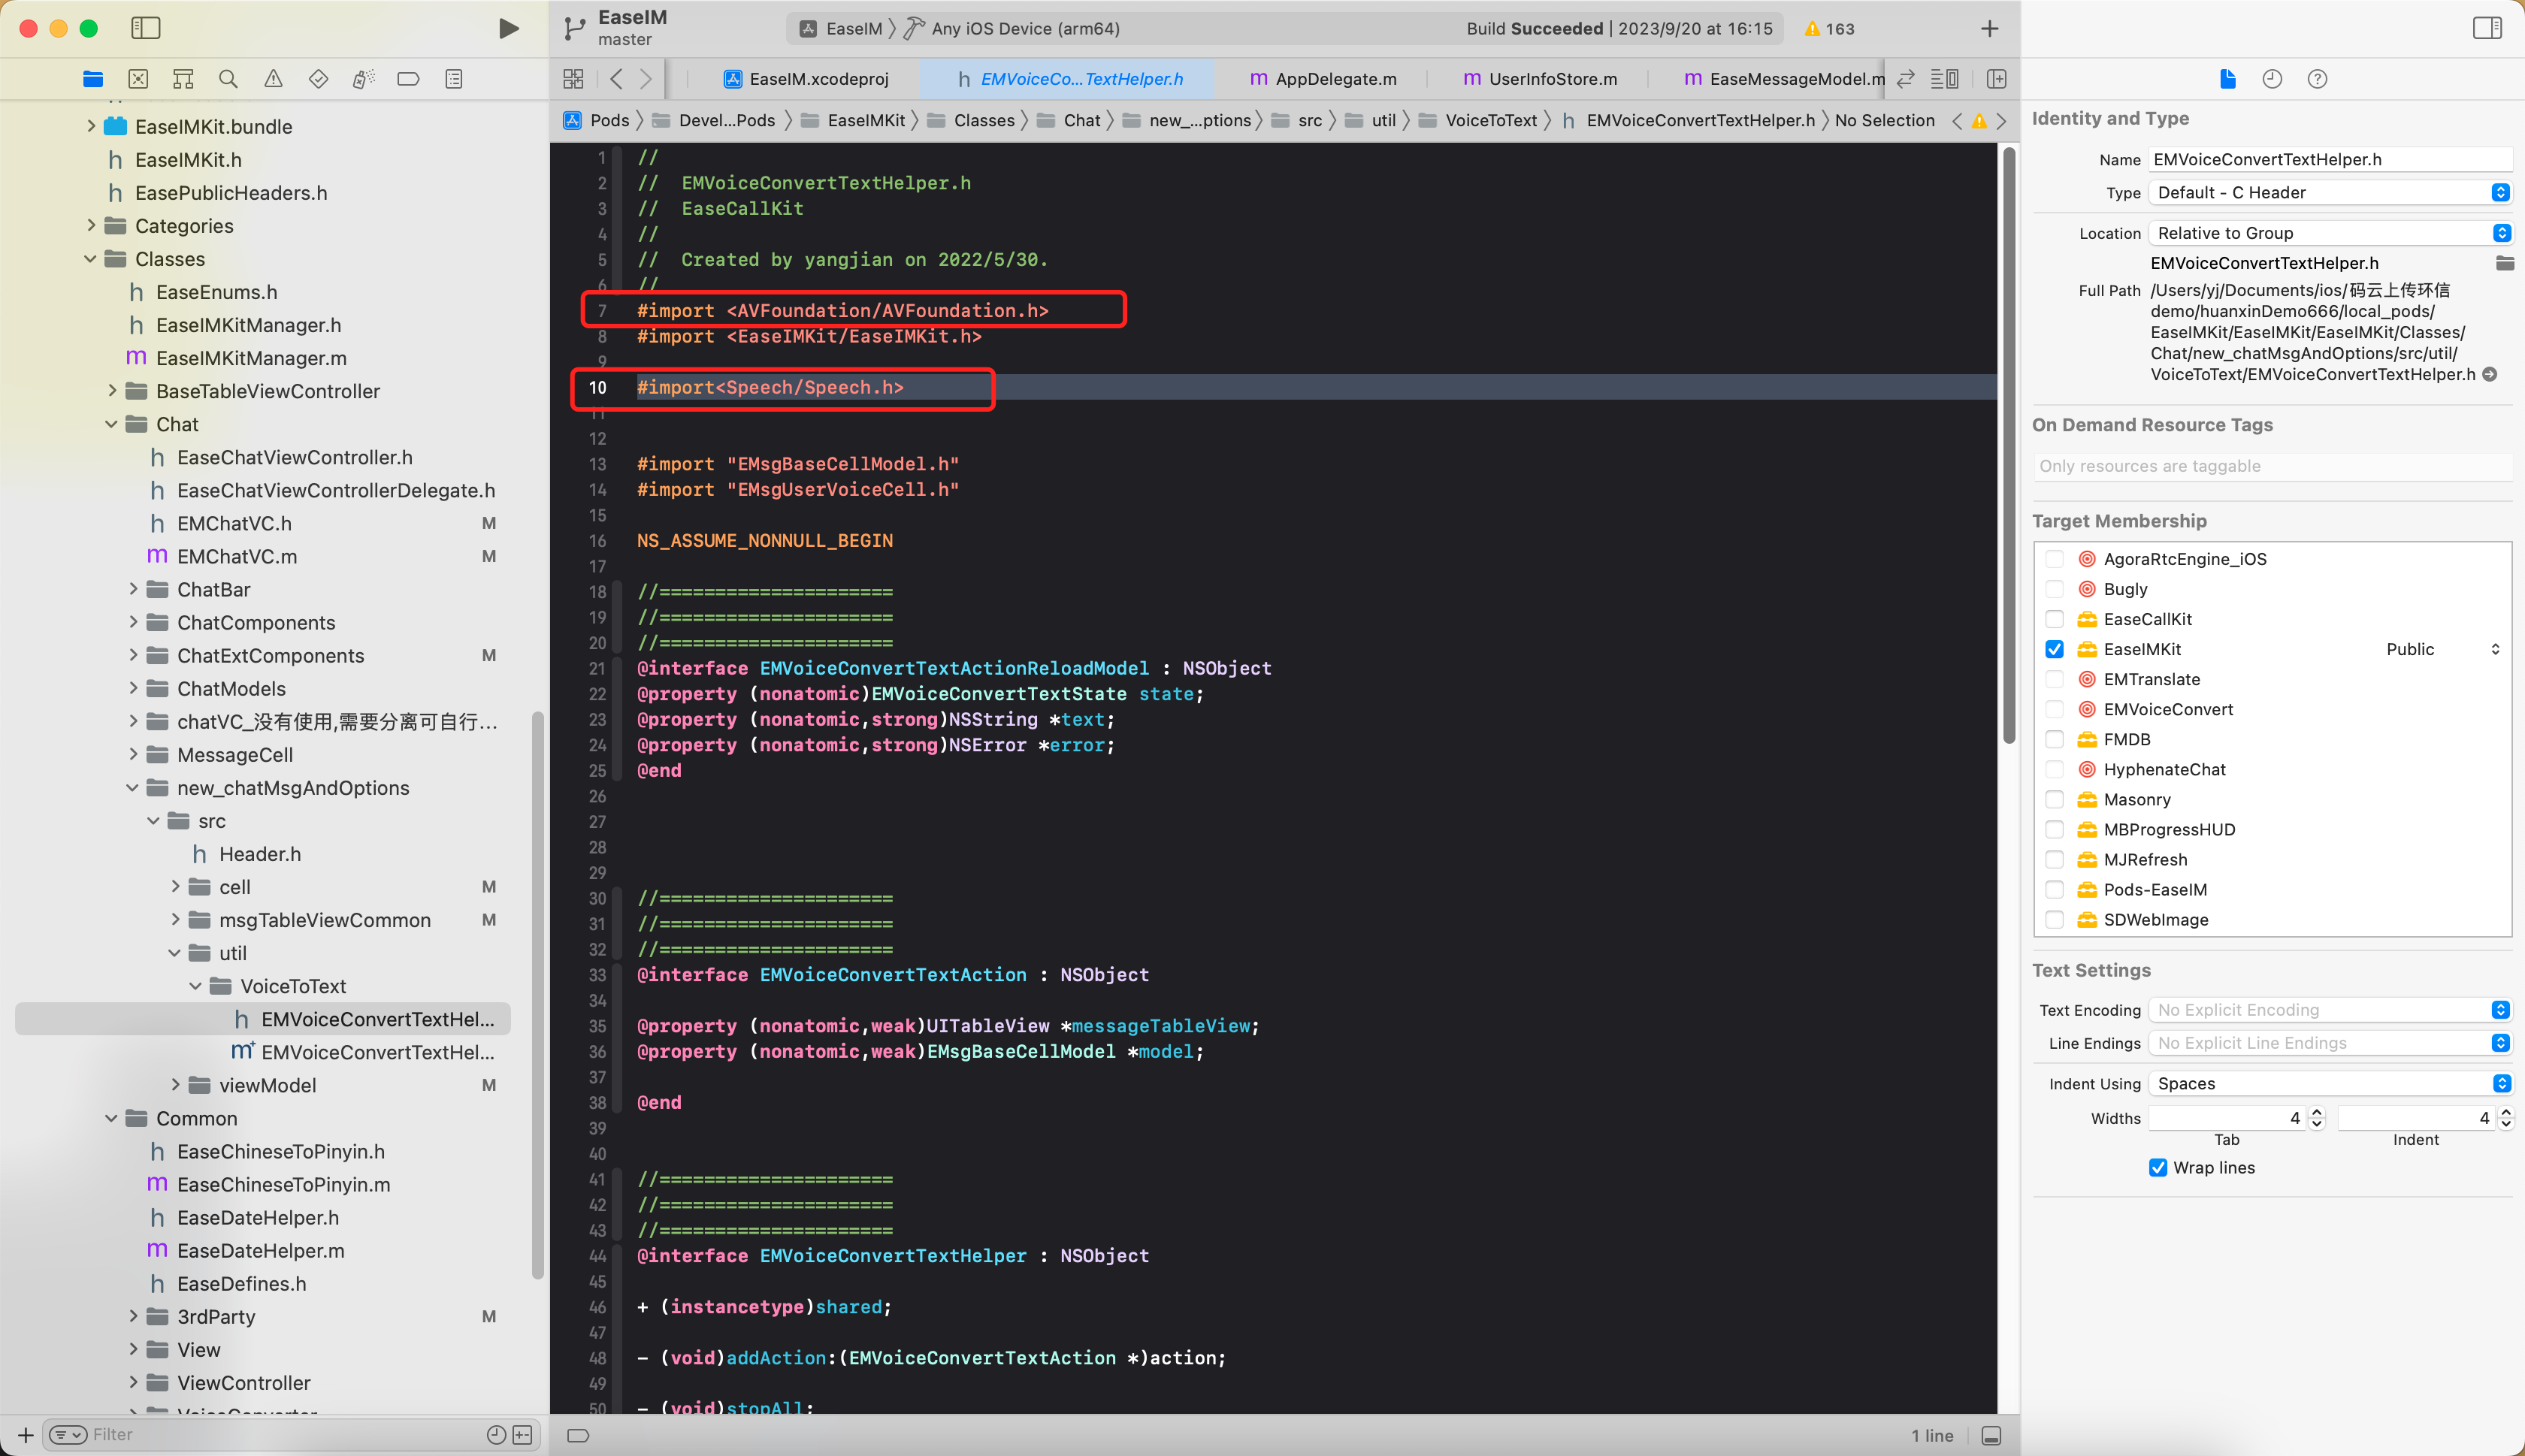
Task: Open the Find navigator magnifier icon
Action: point(228,79)
